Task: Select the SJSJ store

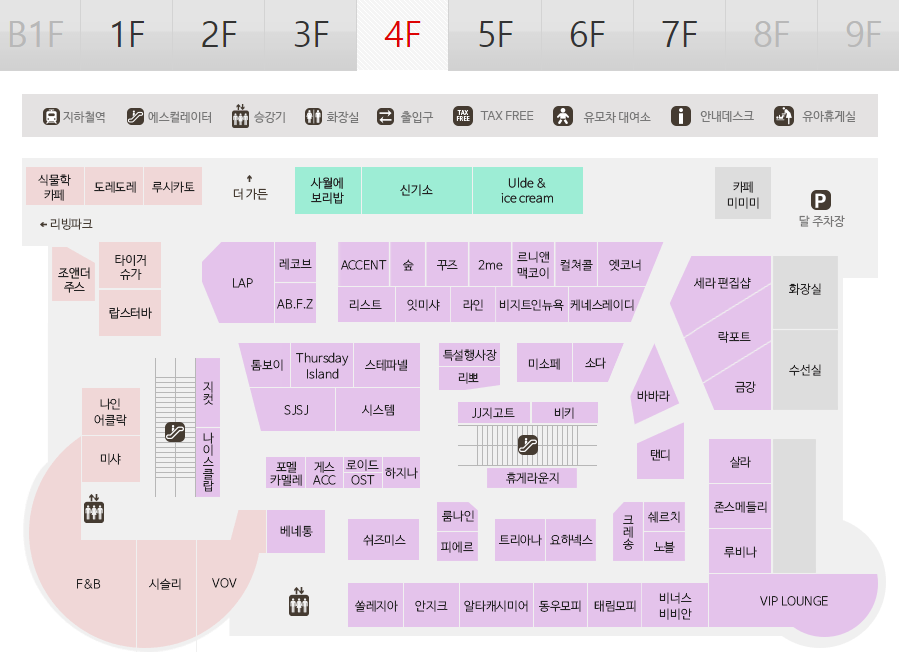Action: click(295, 410)
